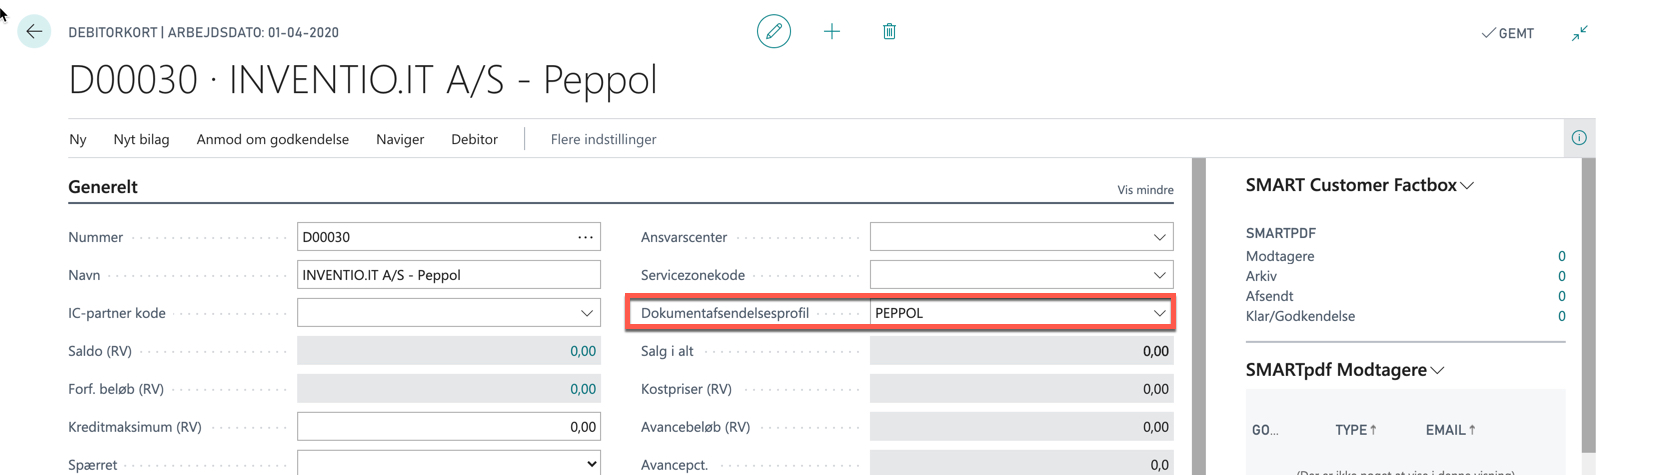Open the Nummer field ellipsis lookup
This screenshot has width=1664, height=475.
click(x=585, y=237)
